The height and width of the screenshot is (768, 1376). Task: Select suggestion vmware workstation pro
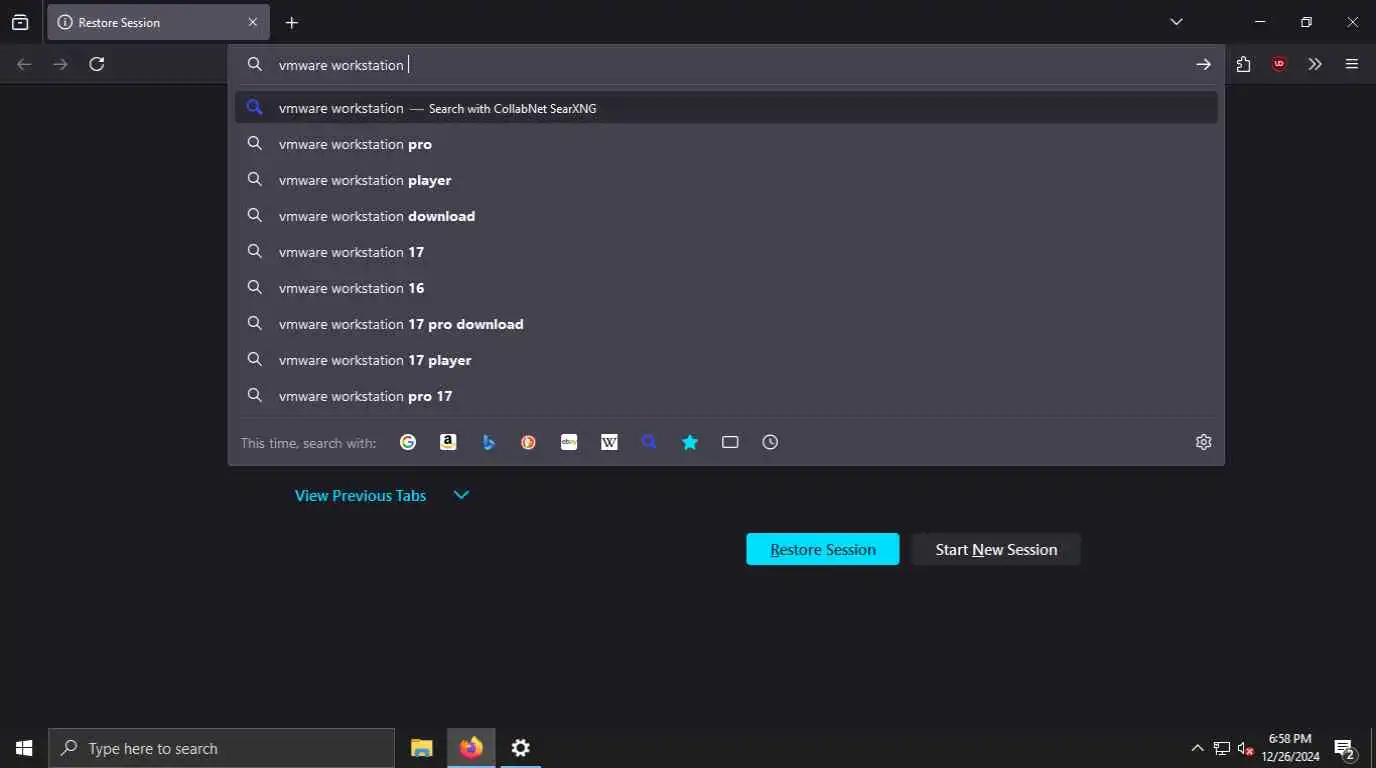[x=726, y=144]
